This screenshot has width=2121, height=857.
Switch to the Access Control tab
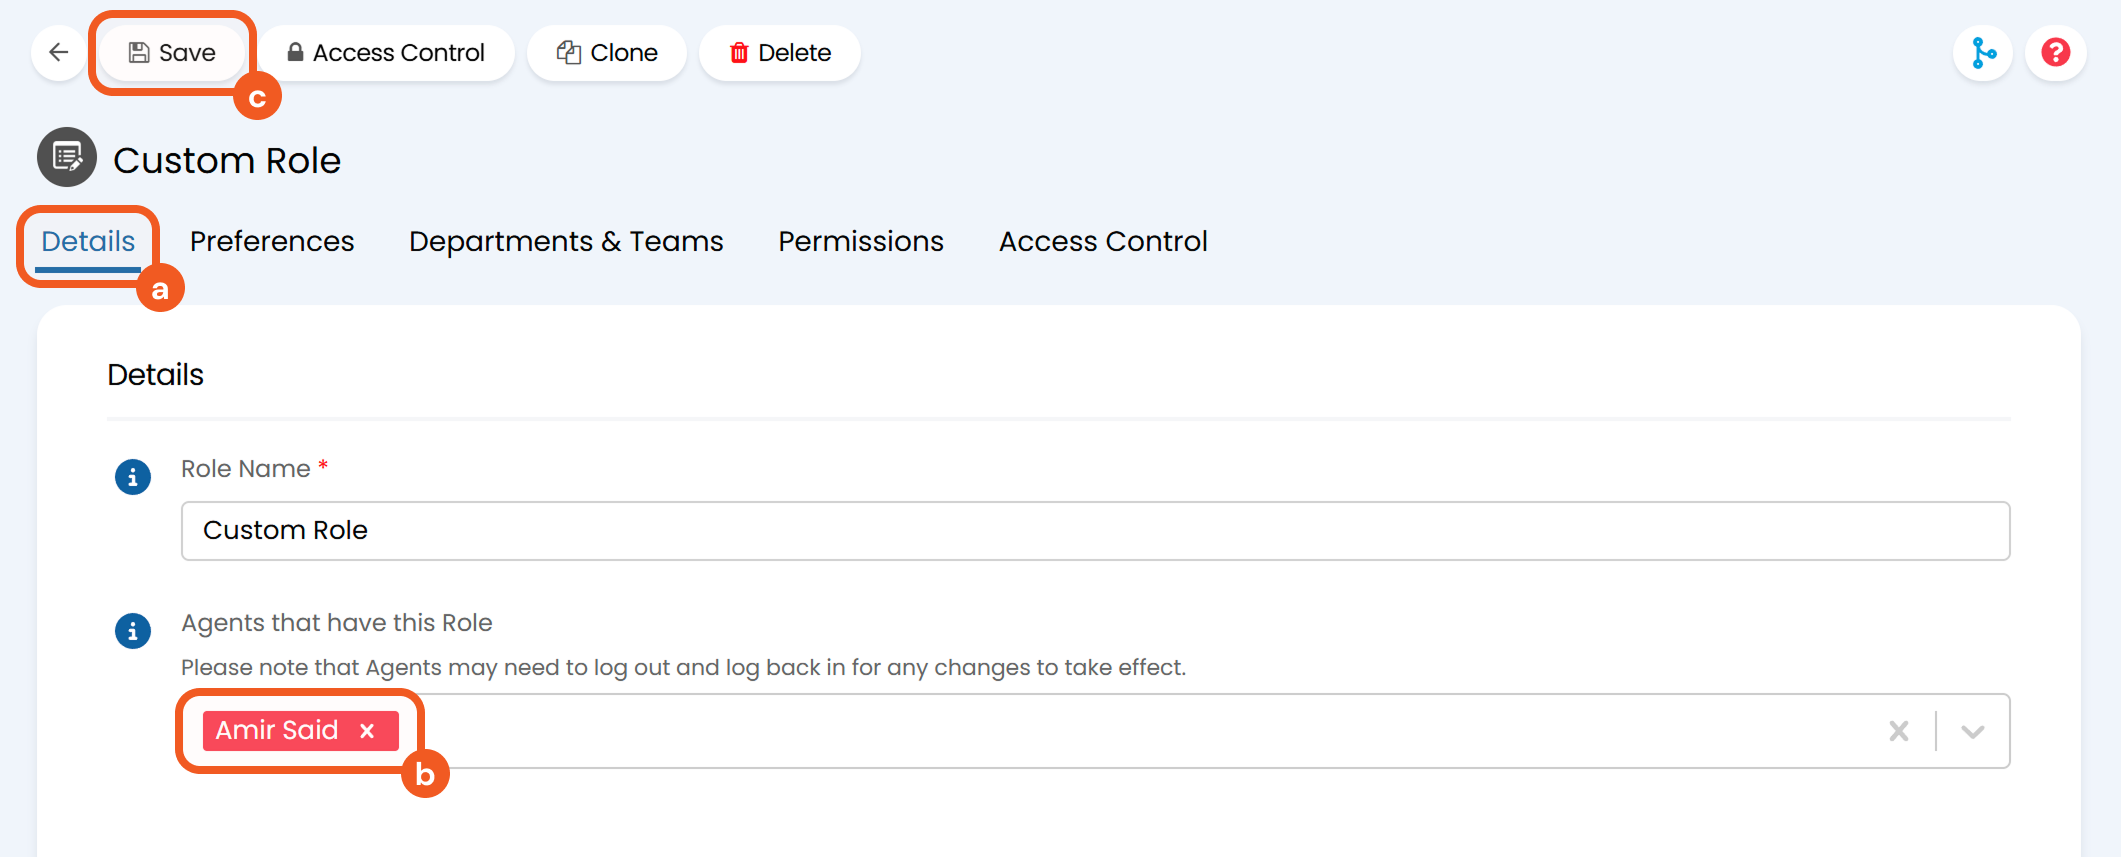click(x=1103, y=242)
